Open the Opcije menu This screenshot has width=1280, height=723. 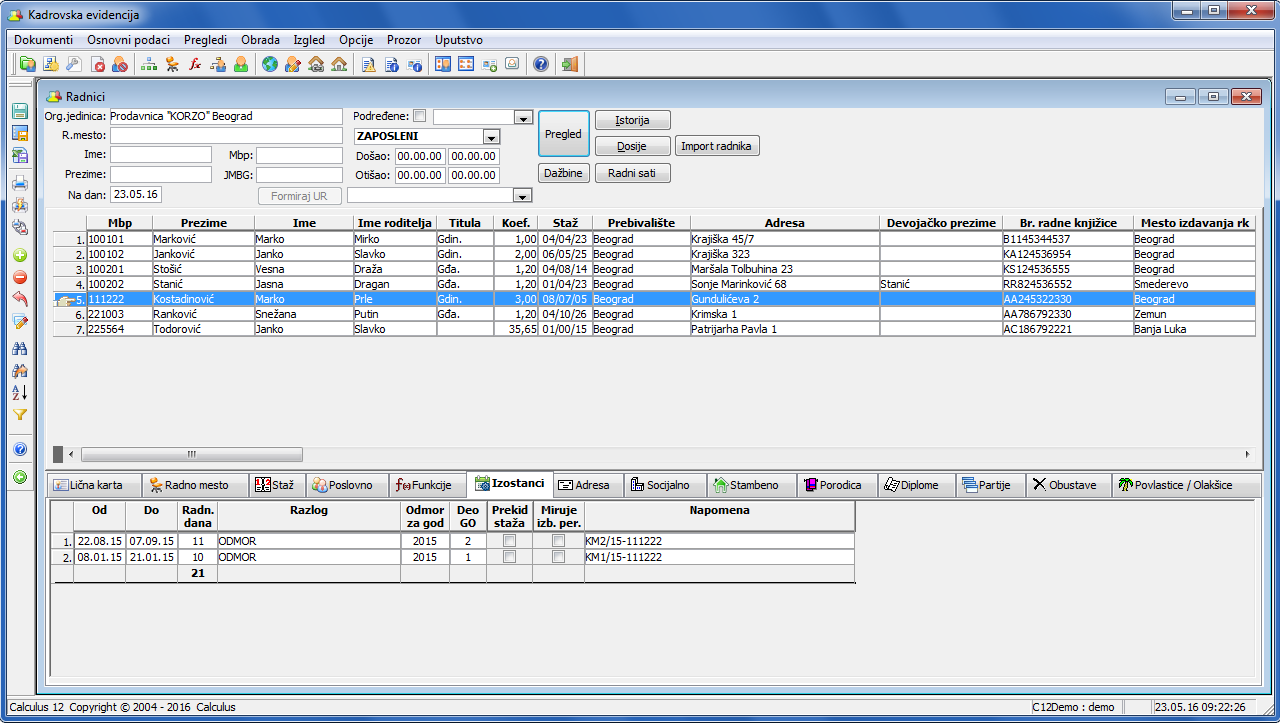point(356,40)
